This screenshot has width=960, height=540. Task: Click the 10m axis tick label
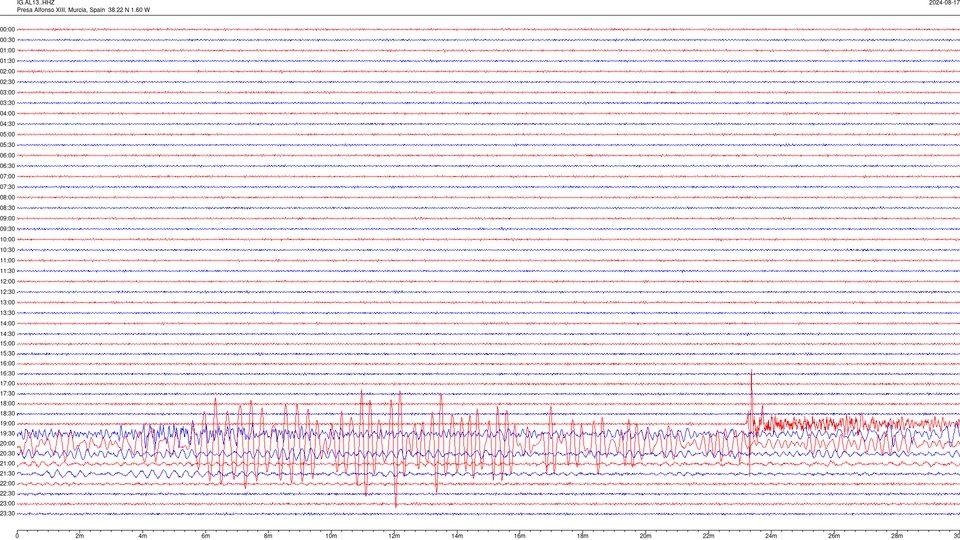click(331, 536)
